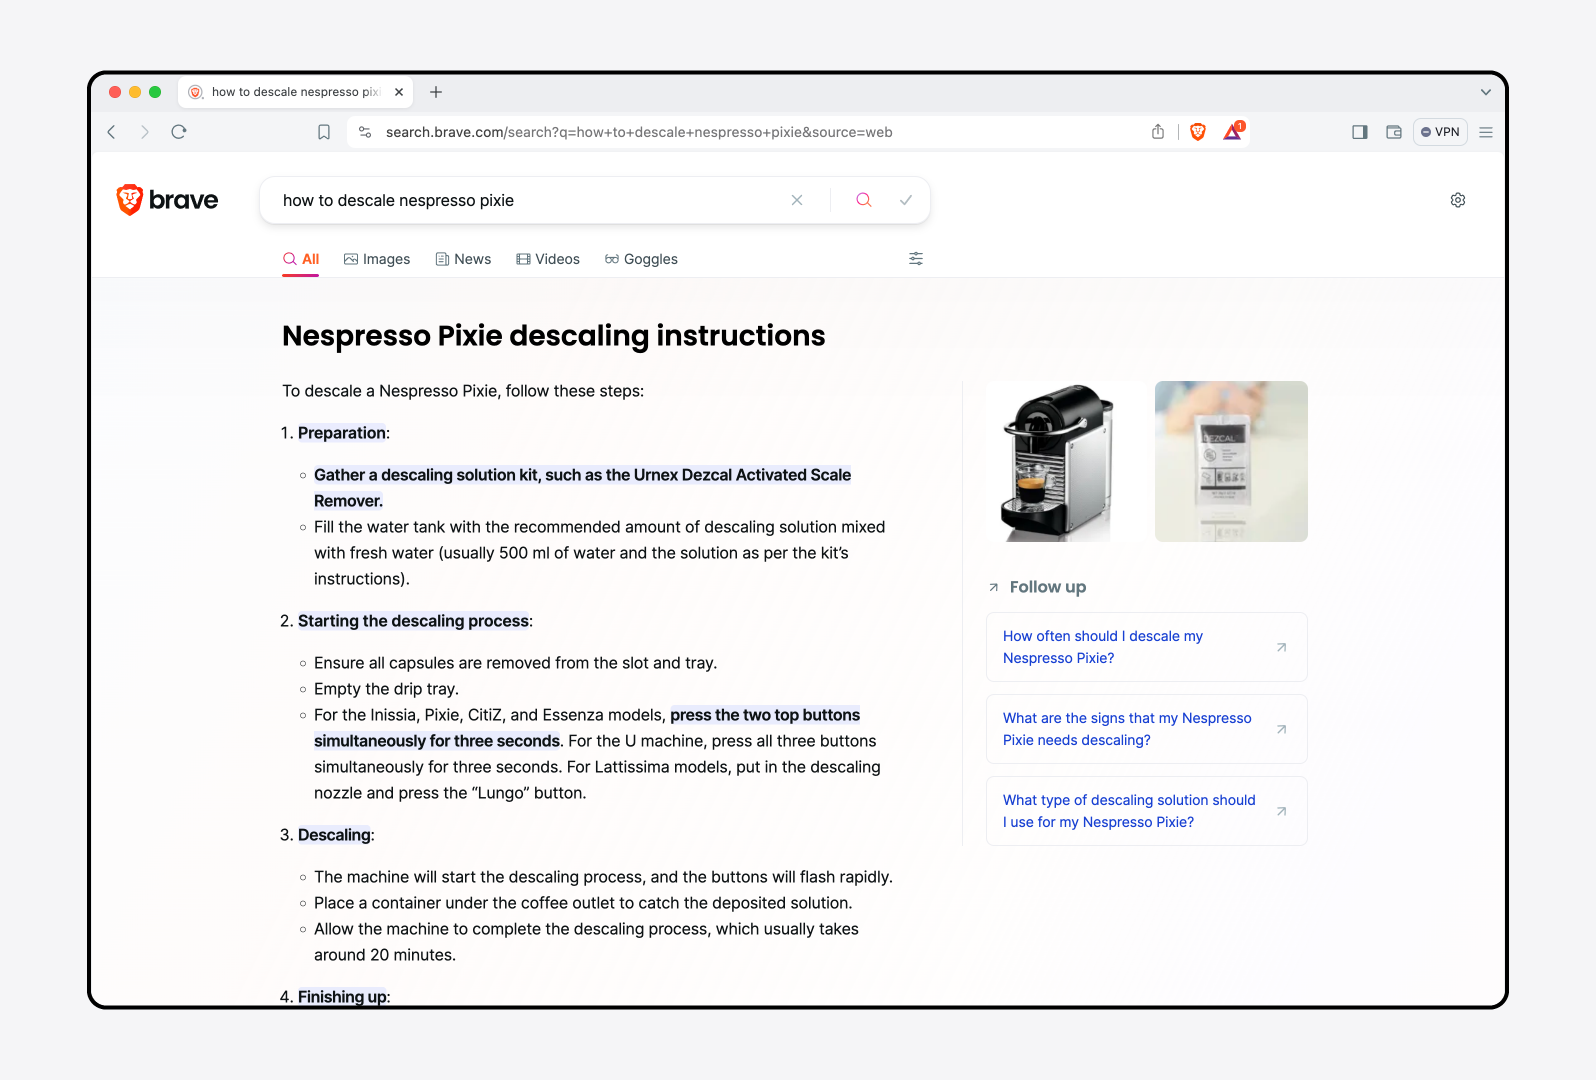Clear the search query with the X icon
Viewport: 1596px width, 1080px height.
(797, 200)
